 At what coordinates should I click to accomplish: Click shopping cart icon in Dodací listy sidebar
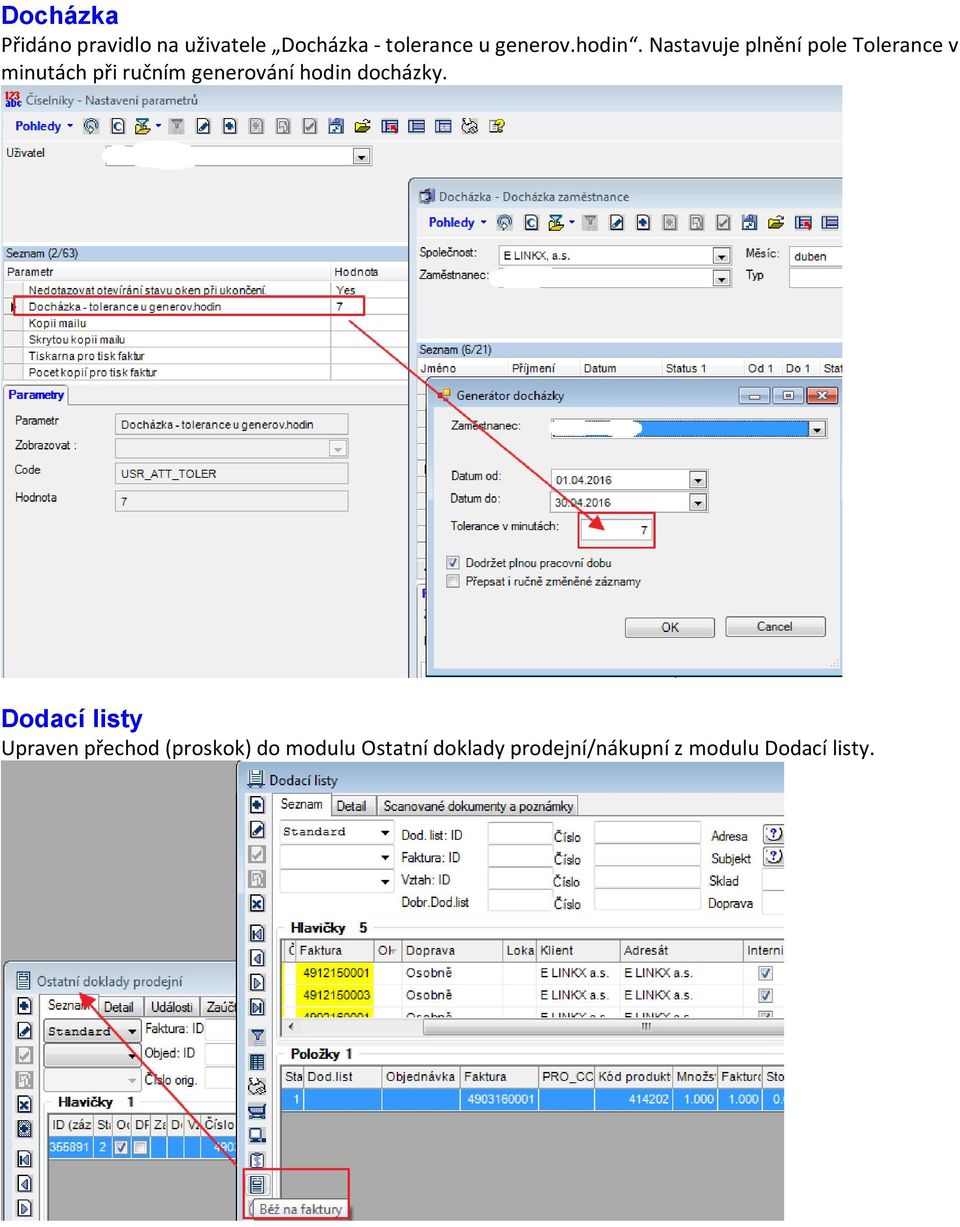257,1111
